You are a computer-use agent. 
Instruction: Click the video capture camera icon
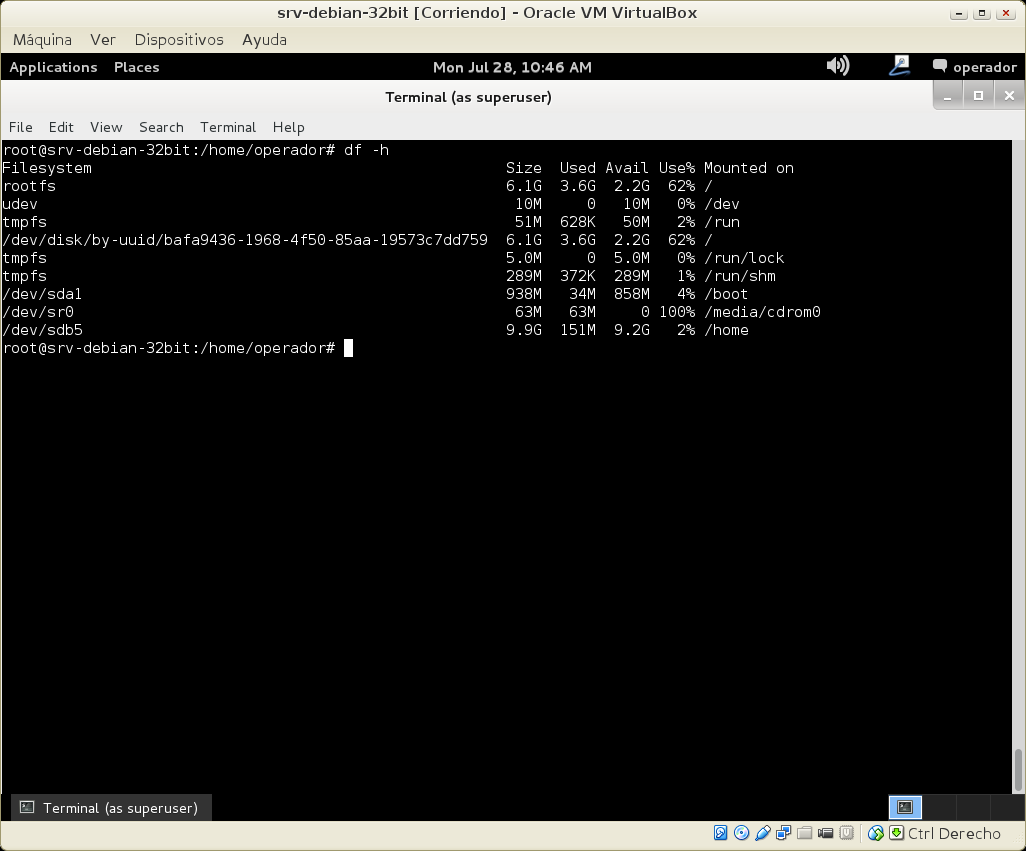click(x=826, y=833)
